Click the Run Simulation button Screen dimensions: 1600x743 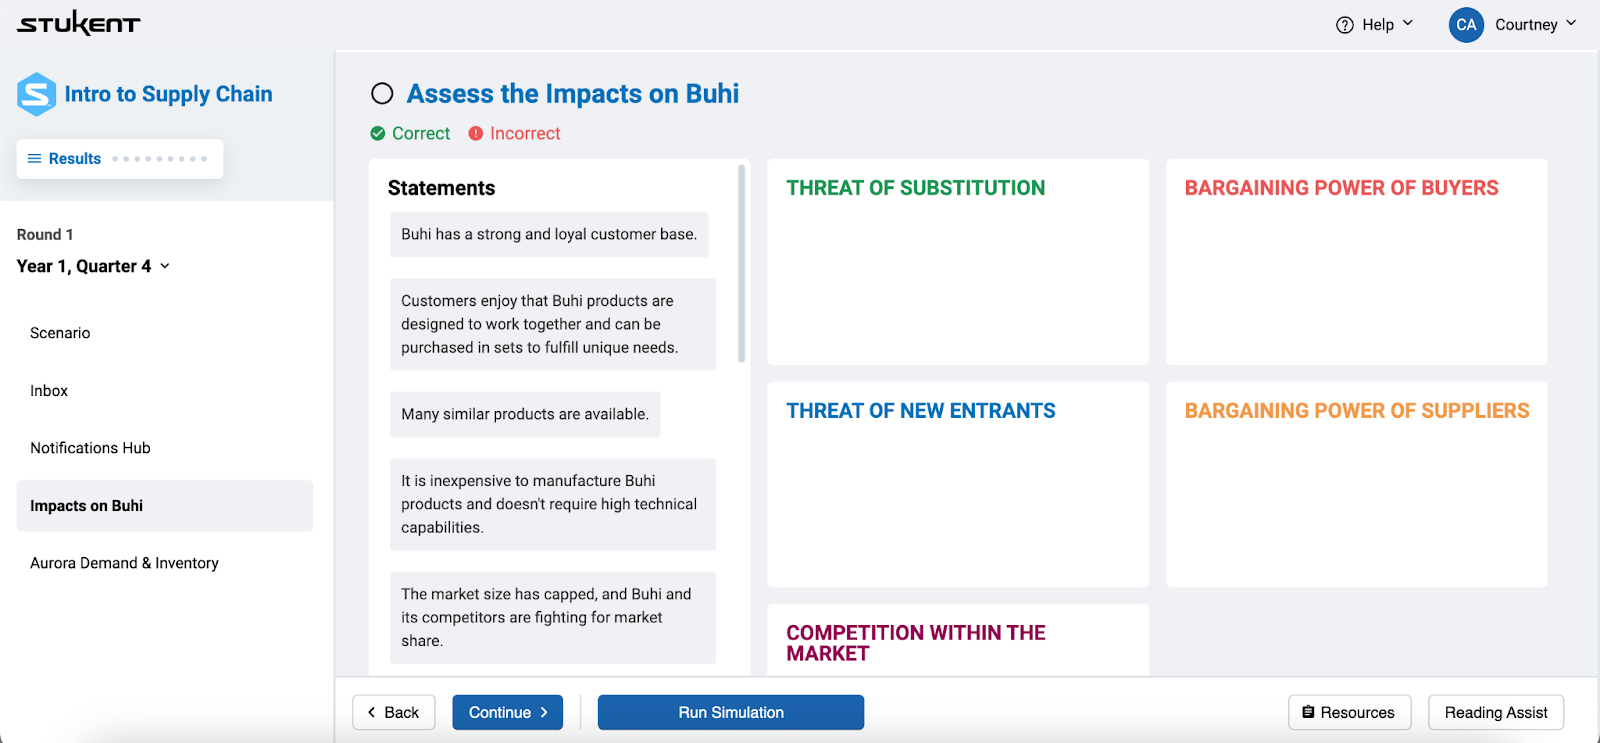(x=731, y=712)
